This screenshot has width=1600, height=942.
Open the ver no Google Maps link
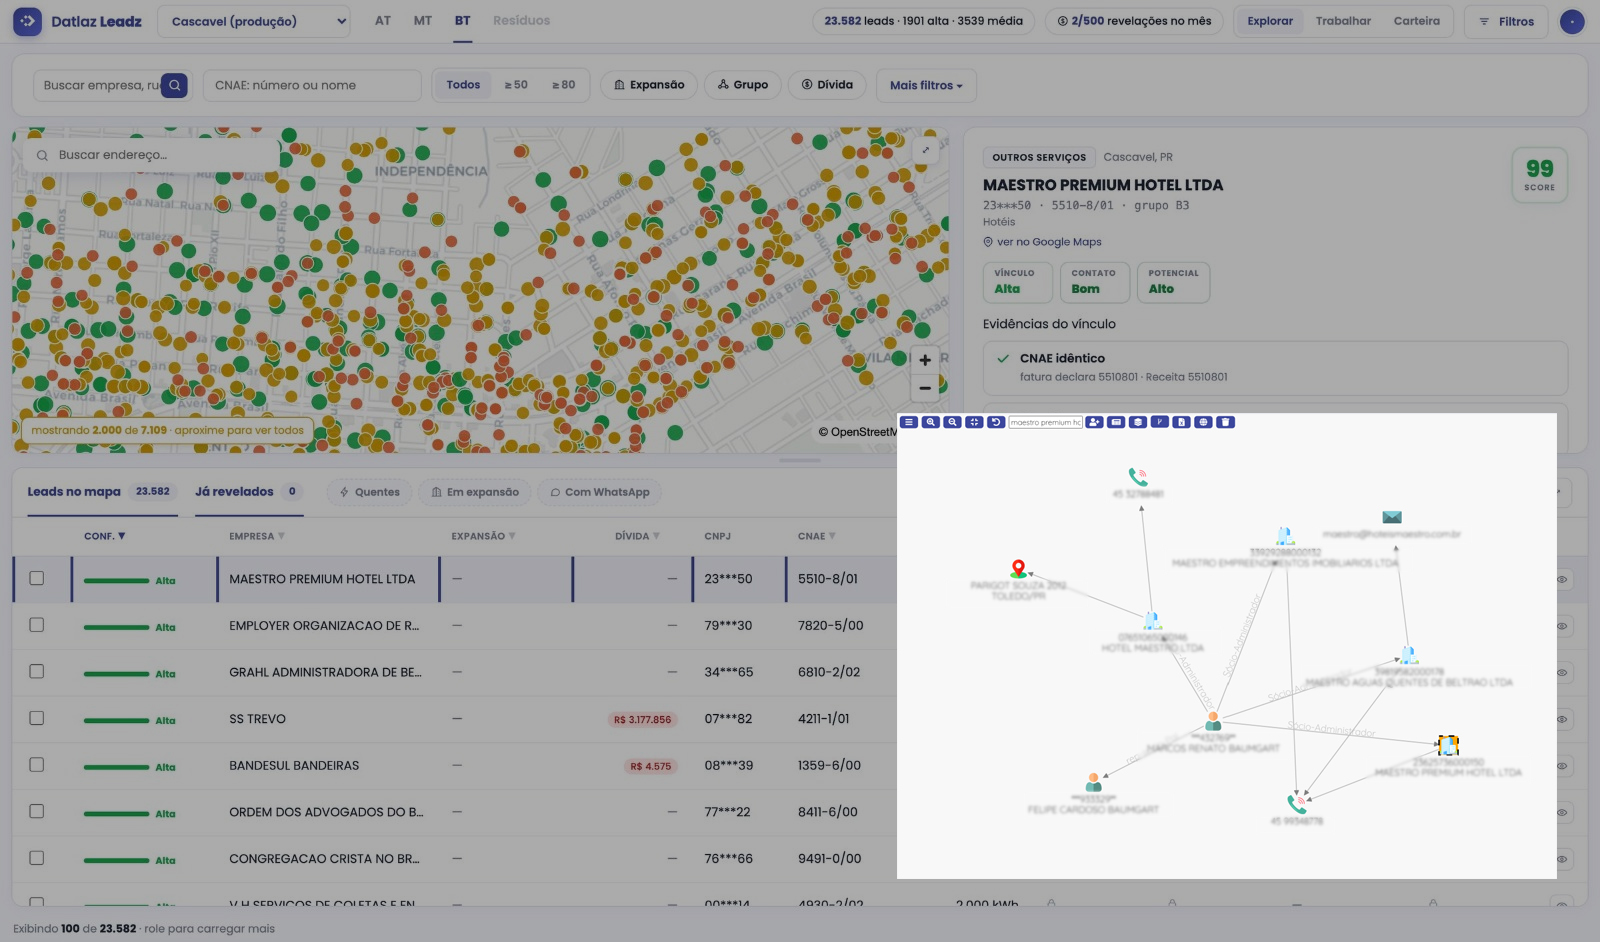(1042, 242)
